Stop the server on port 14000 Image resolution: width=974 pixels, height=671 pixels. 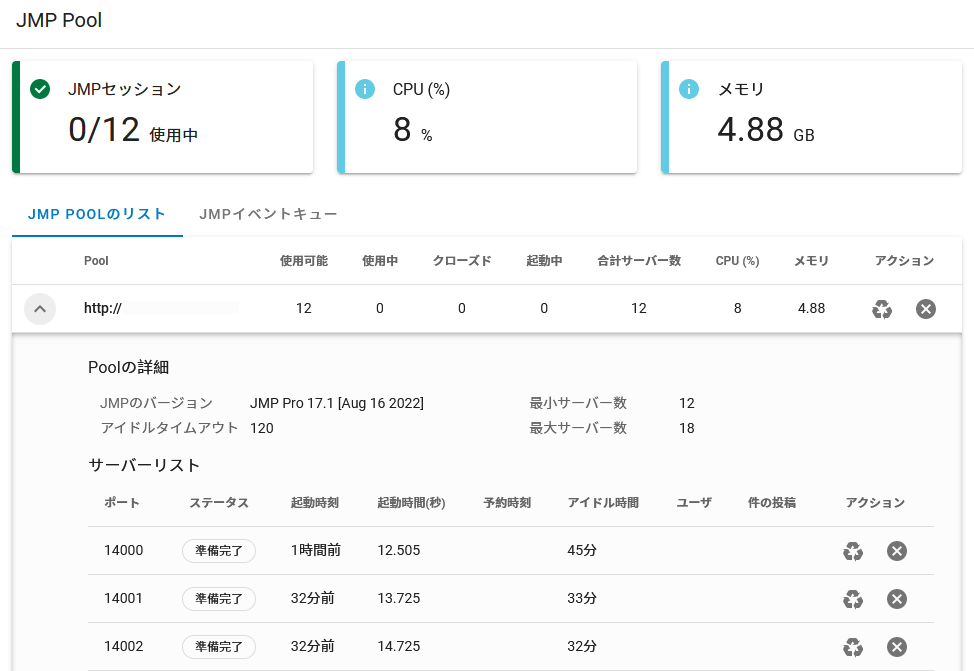pos(897,551)
